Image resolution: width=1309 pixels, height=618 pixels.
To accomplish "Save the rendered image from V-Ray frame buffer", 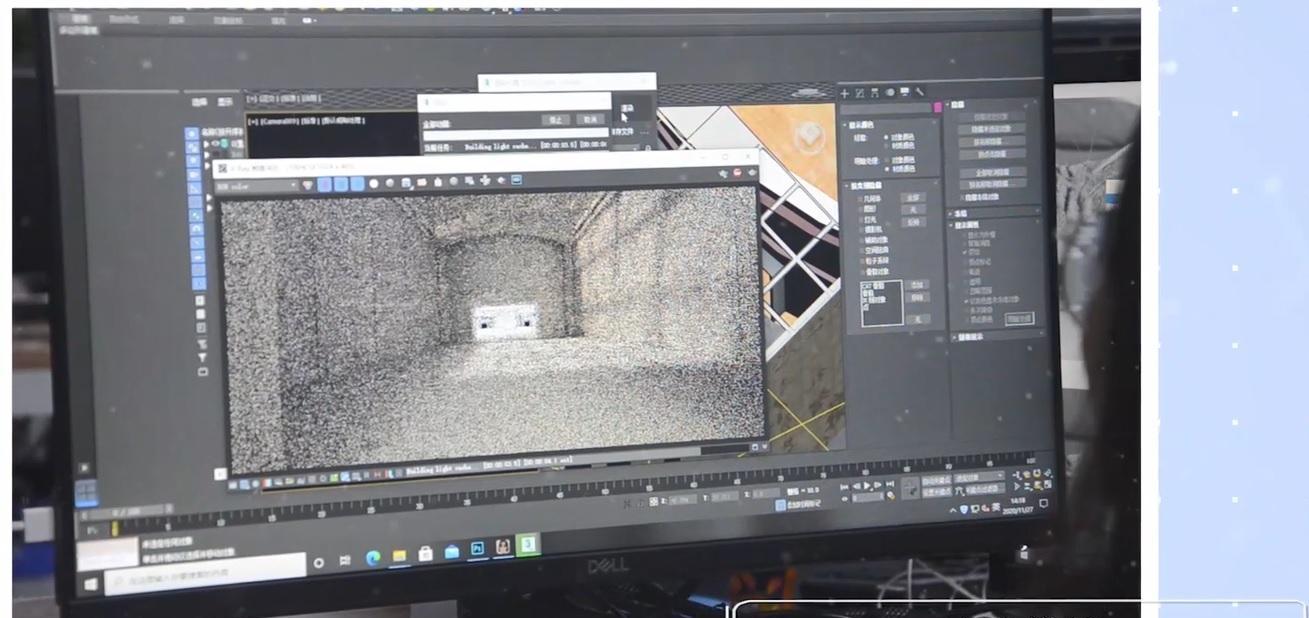I will 406,183.
